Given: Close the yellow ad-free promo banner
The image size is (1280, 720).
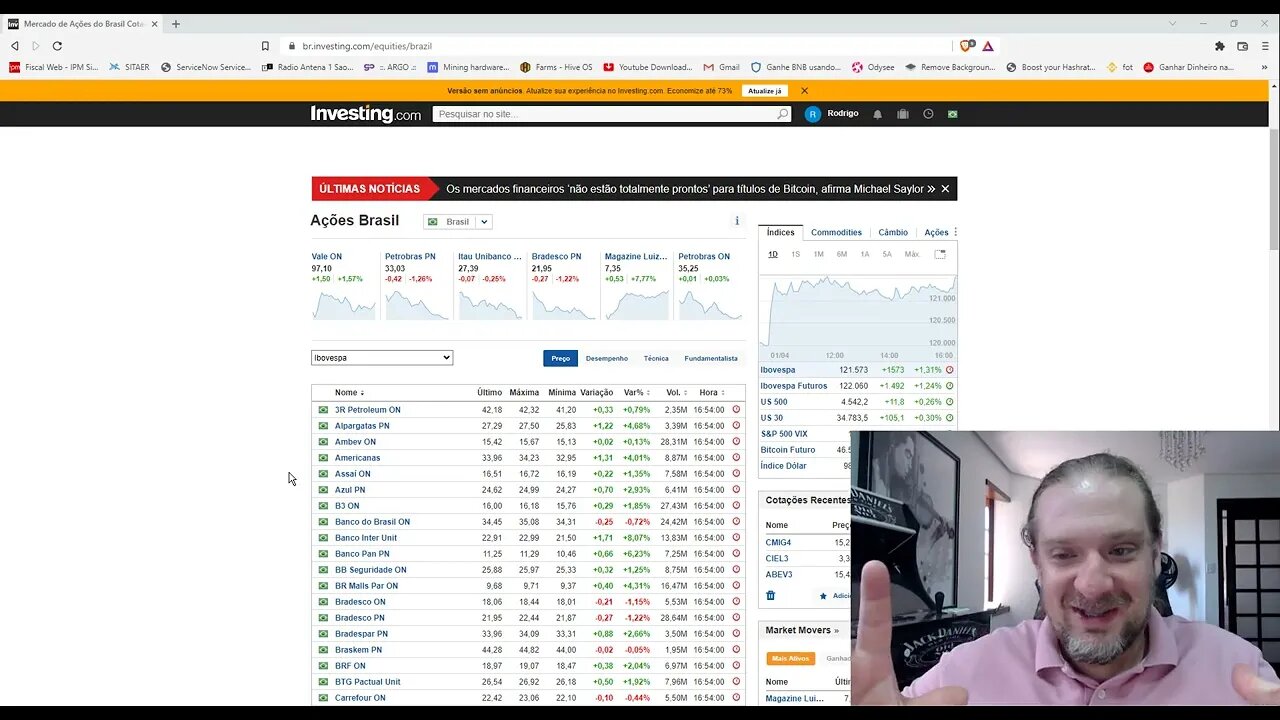Looking at the screenshot, I should pos(804,91).
